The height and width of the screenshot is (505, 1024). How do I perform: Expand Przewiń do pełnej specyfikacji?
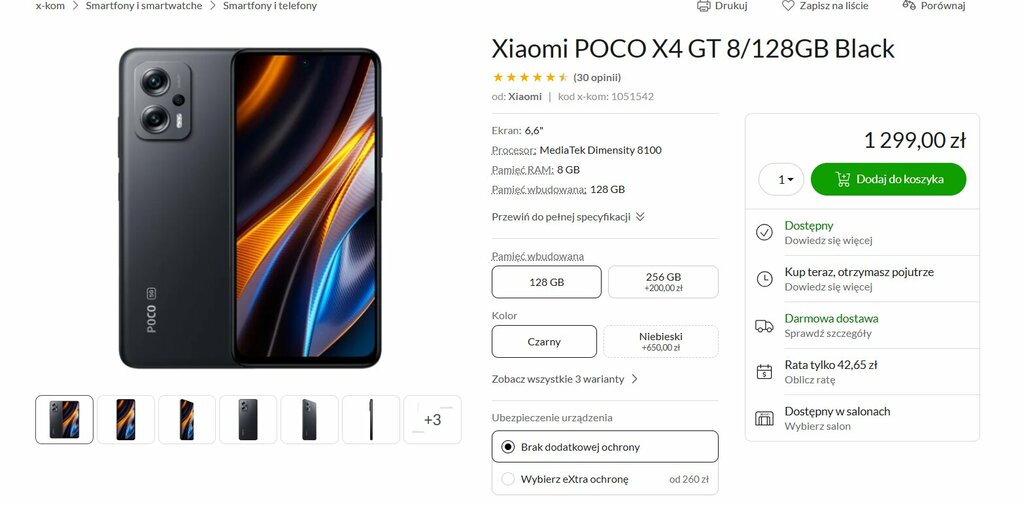568,217
